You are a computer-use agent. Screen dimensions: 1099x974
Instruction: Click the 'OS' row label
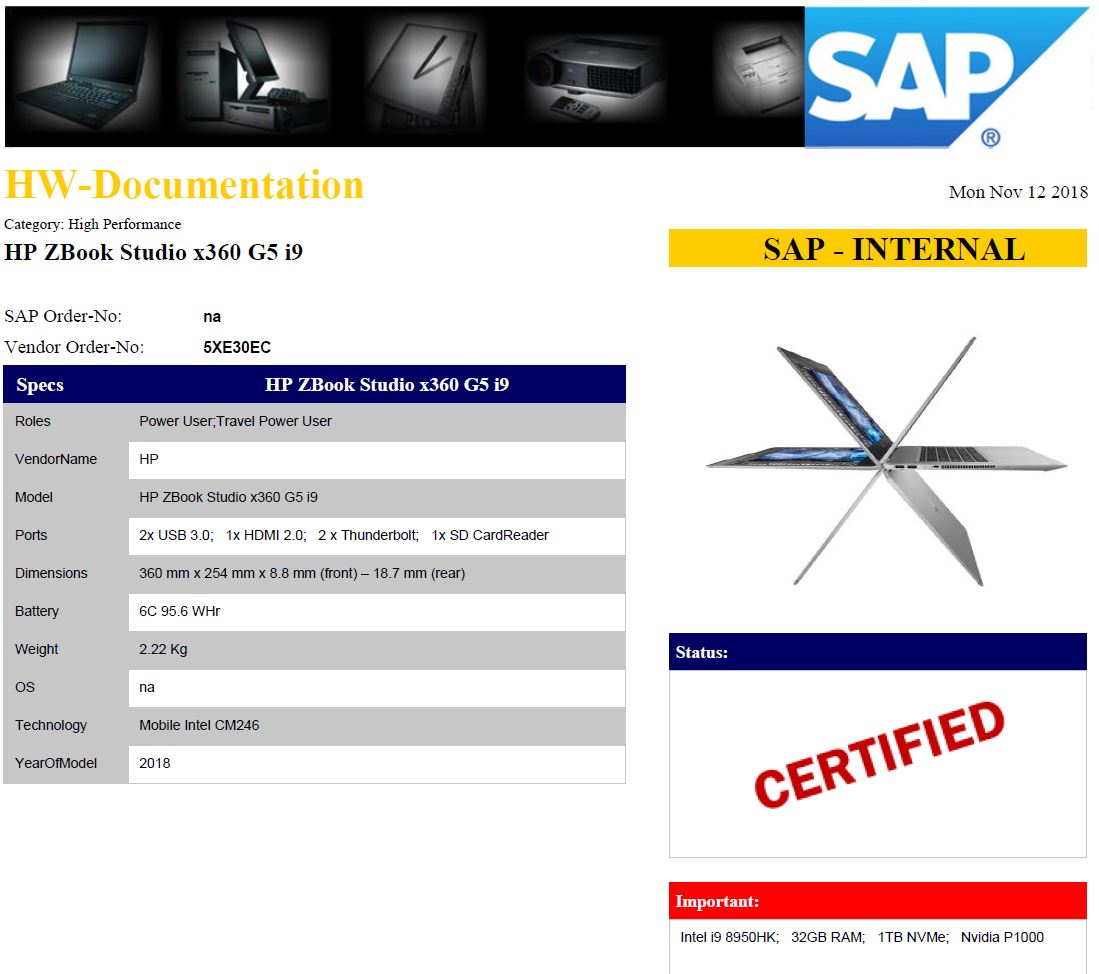coord(25,687)
